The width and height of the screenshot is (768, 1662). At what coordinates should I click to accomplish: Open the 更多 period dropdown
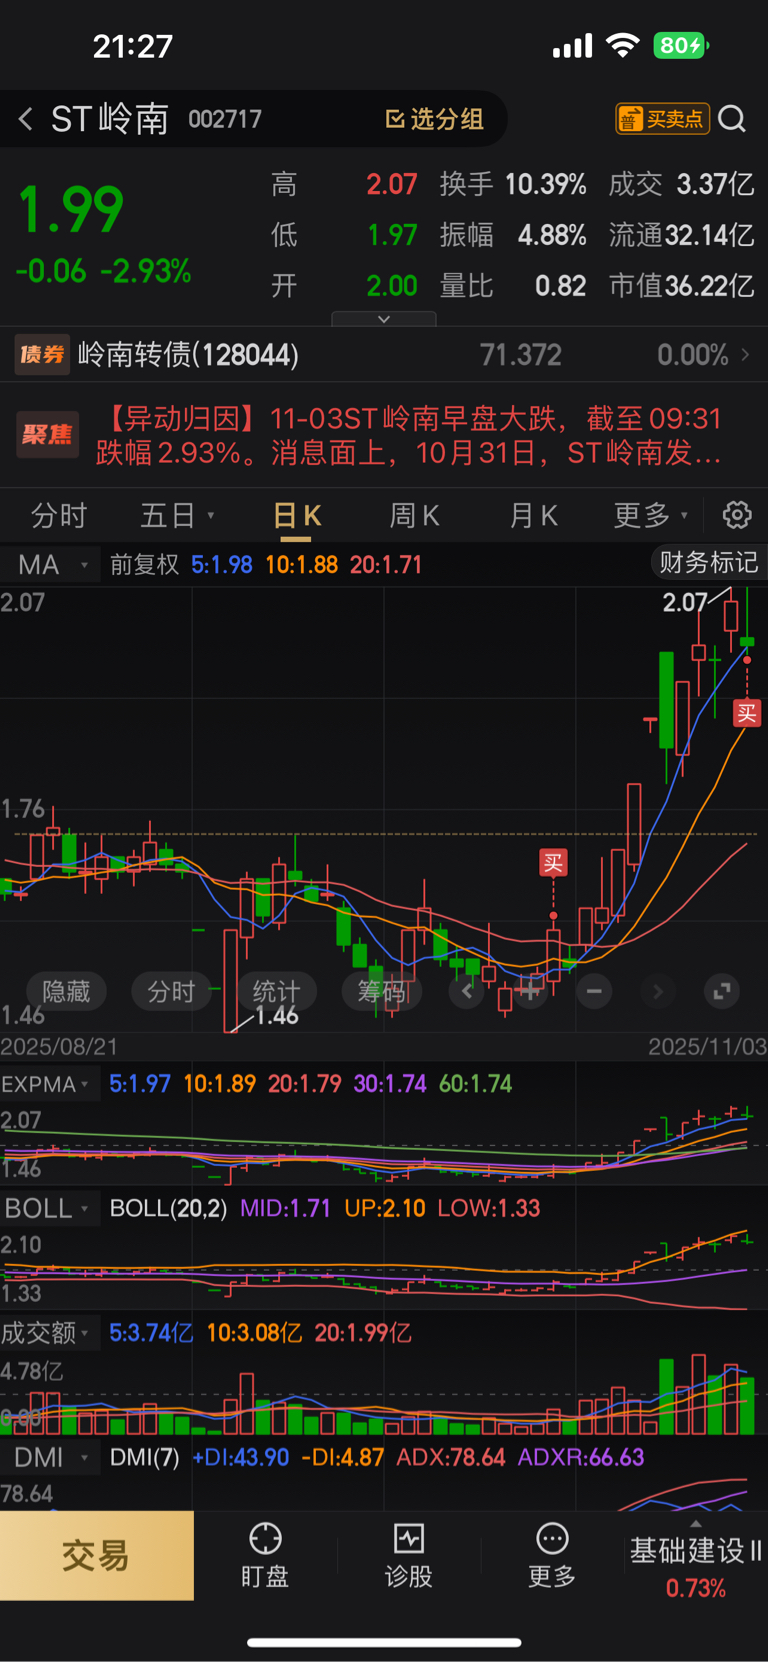651,515
